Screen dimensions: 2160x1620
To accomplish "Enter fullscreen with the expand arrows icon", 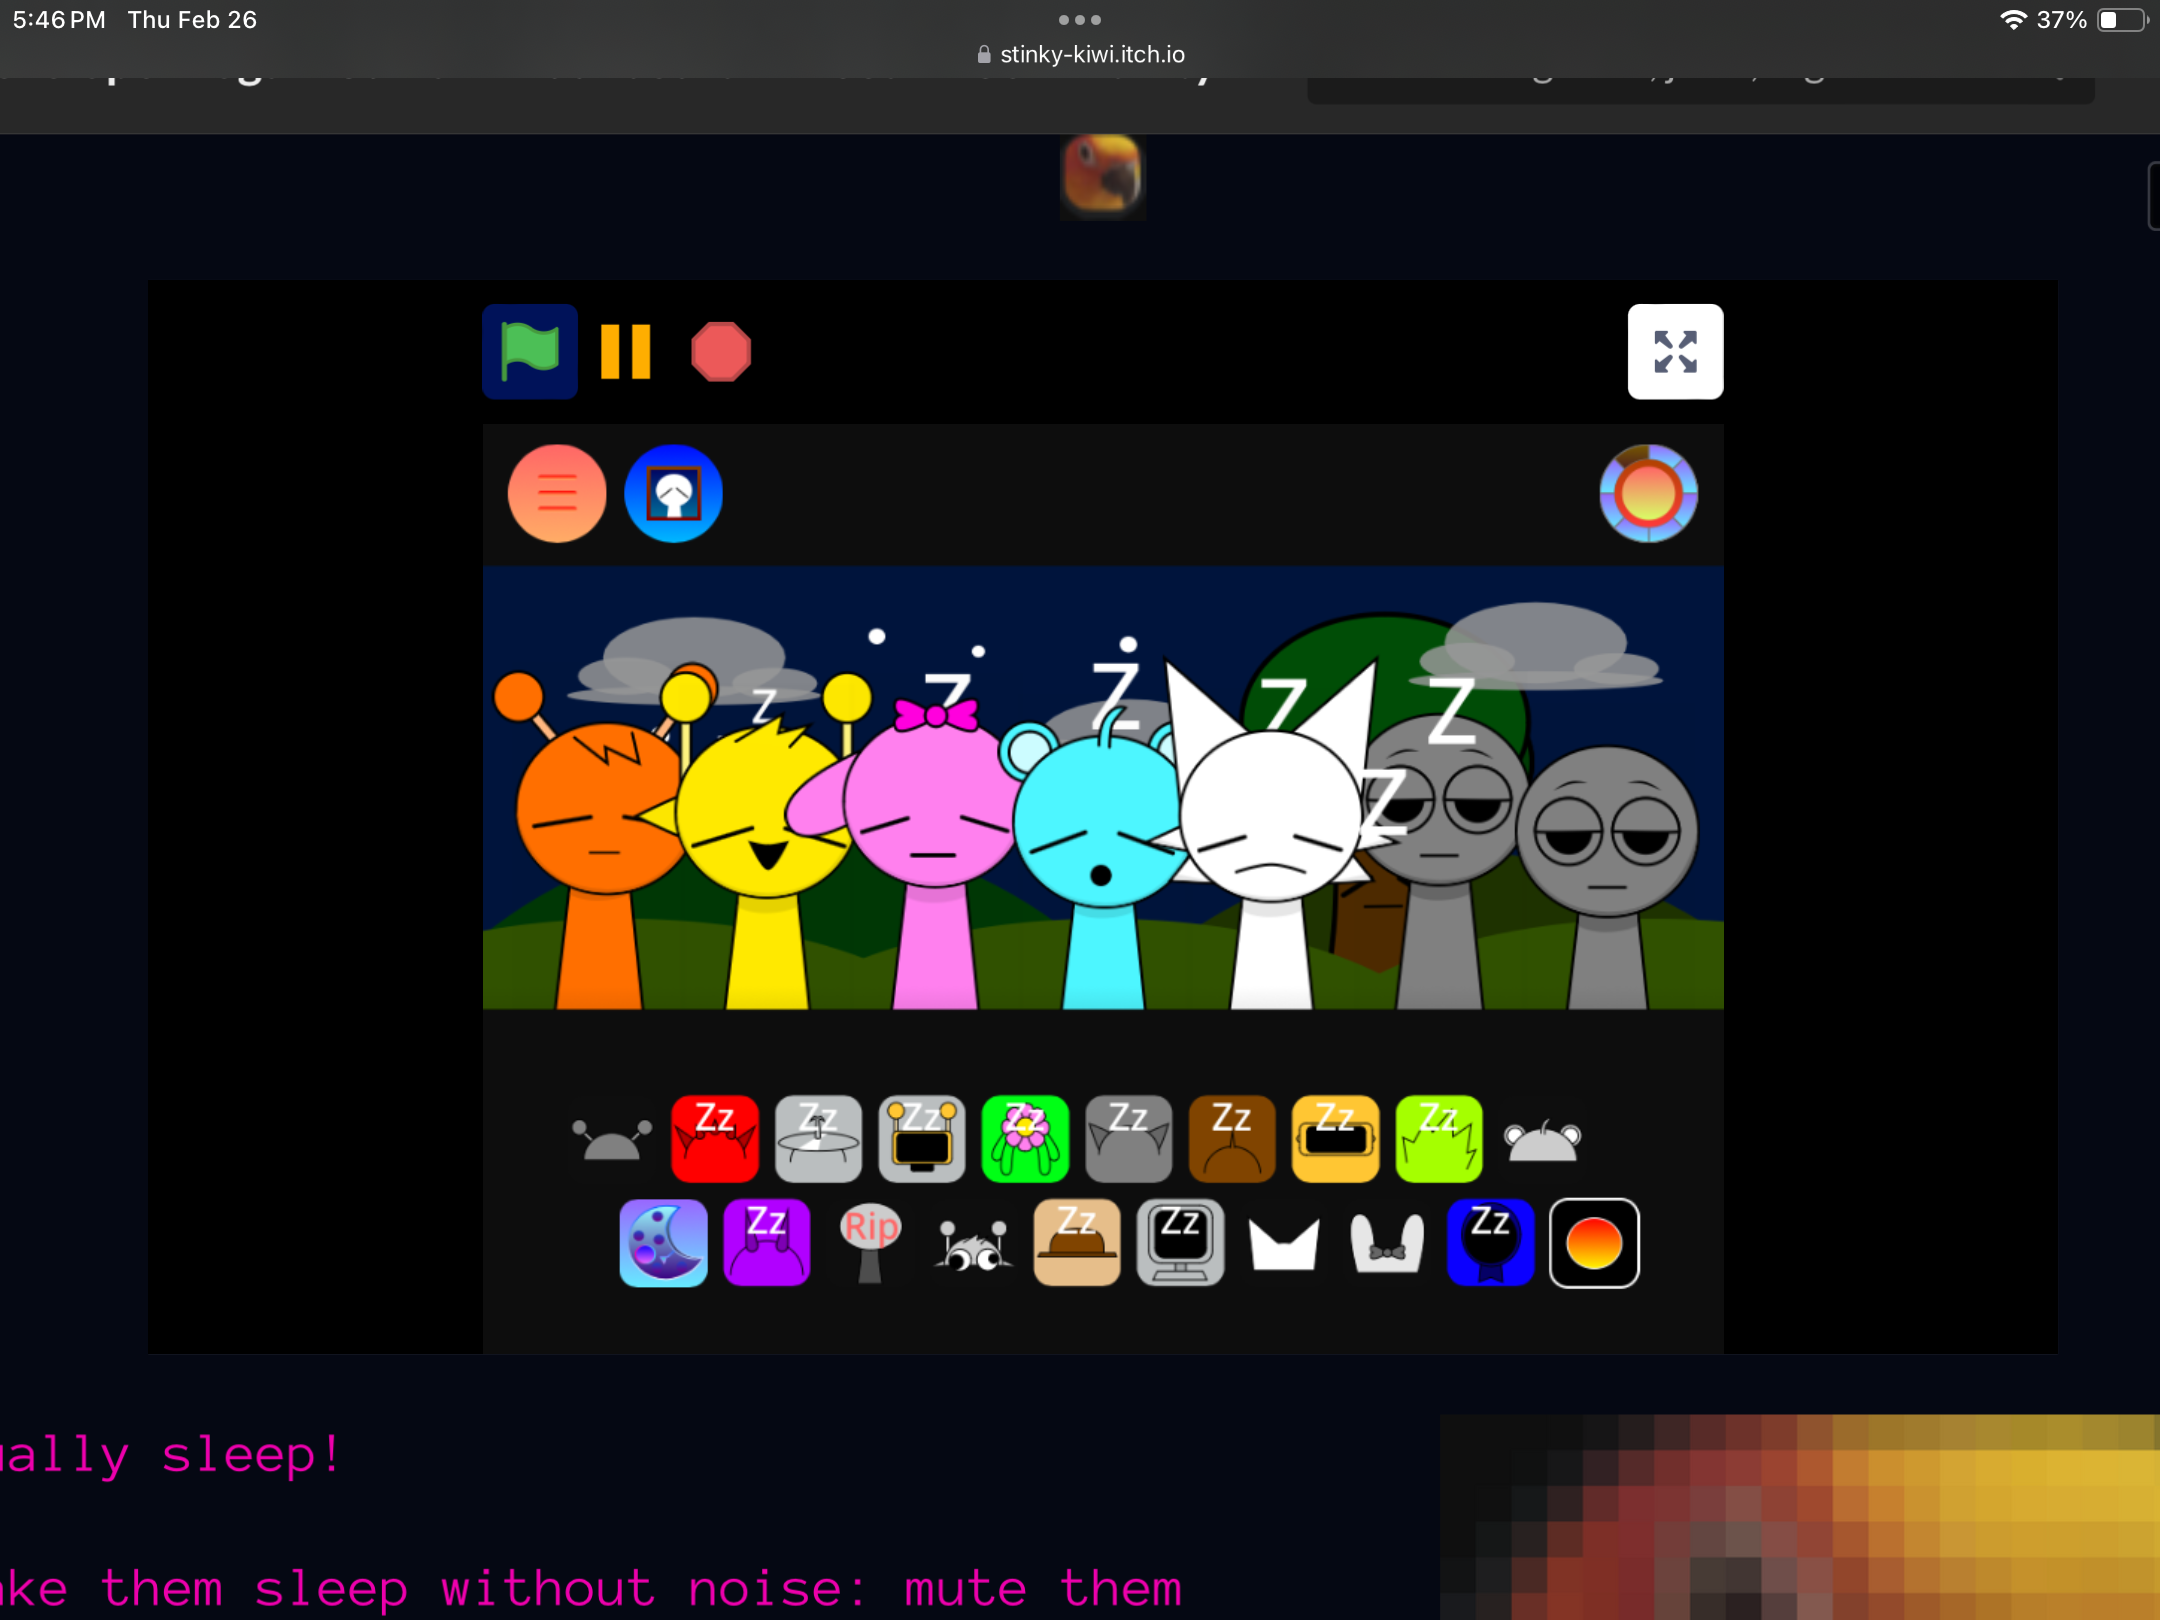I will [x=1674, y=352].
